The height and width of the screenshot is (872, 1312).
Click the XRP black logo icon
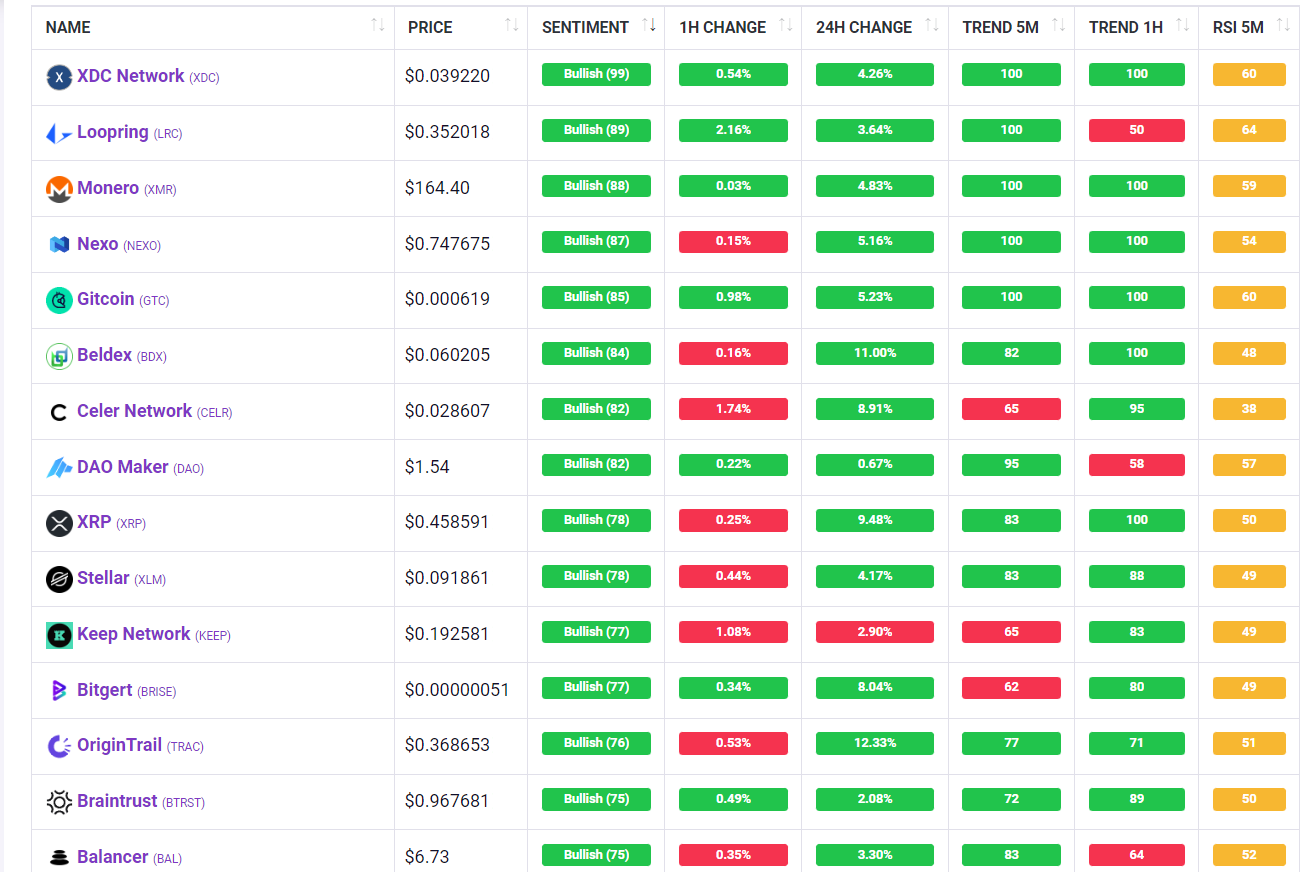59,523
